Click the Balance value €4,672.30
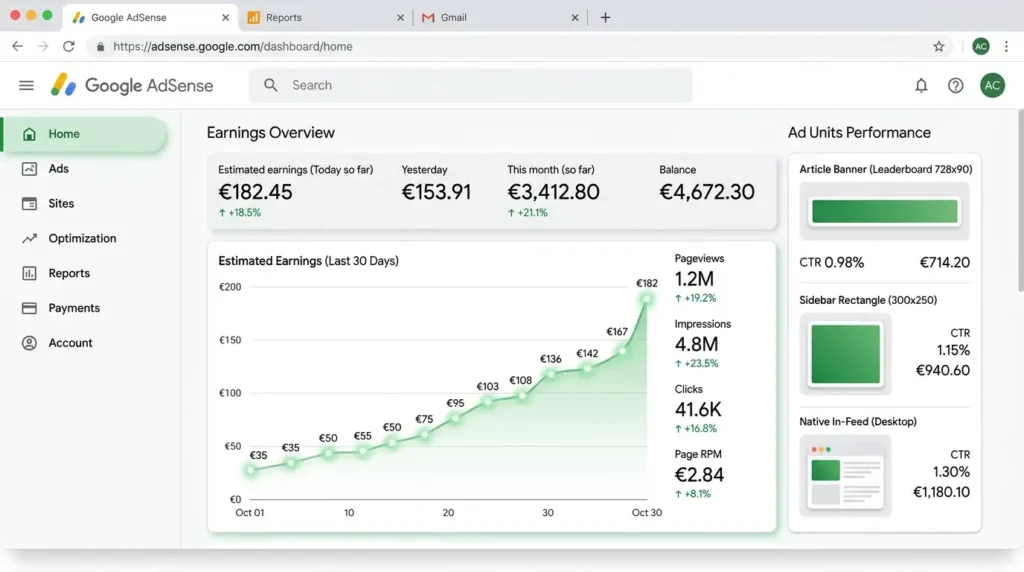Screen dimensions: 1024x572 click(x=707, y=192)
